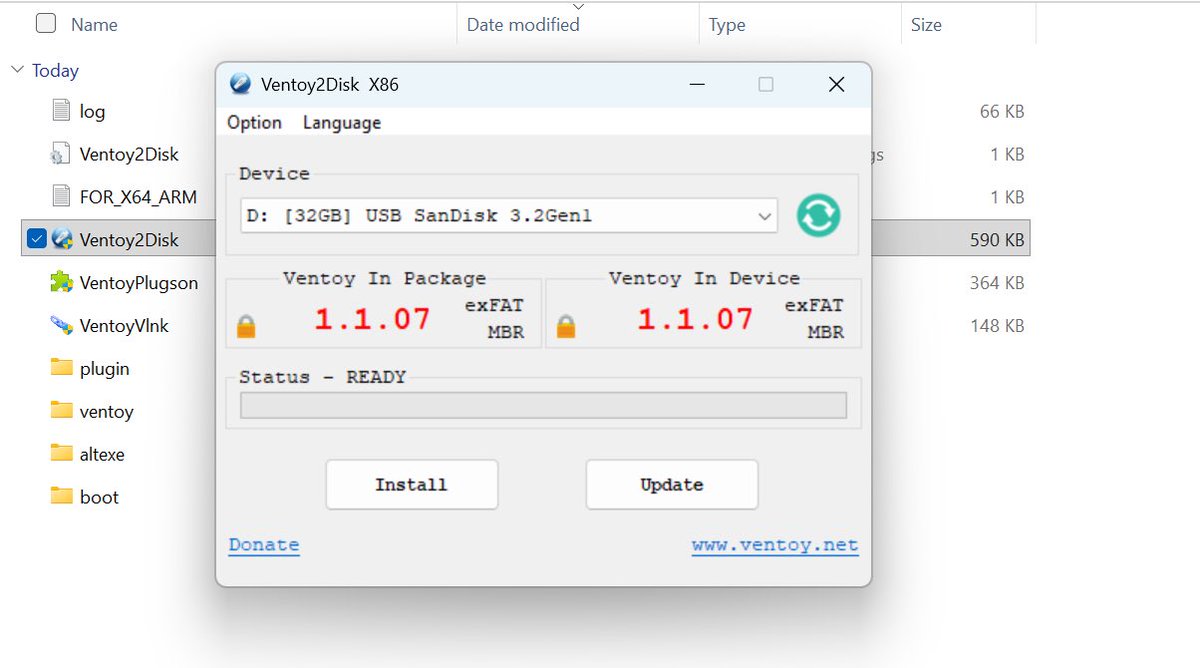Viewport: 1200px width, 668px height.
Task: Click the package version 1.1.07 text
Action: (373, 319)
